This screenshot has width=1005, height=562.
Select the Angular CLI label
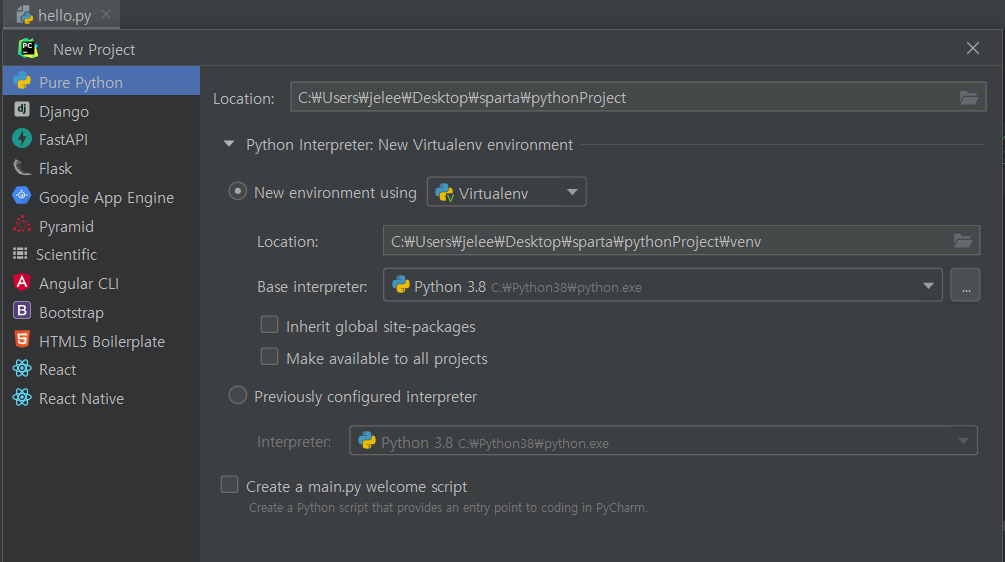click(x=79, y=283)
